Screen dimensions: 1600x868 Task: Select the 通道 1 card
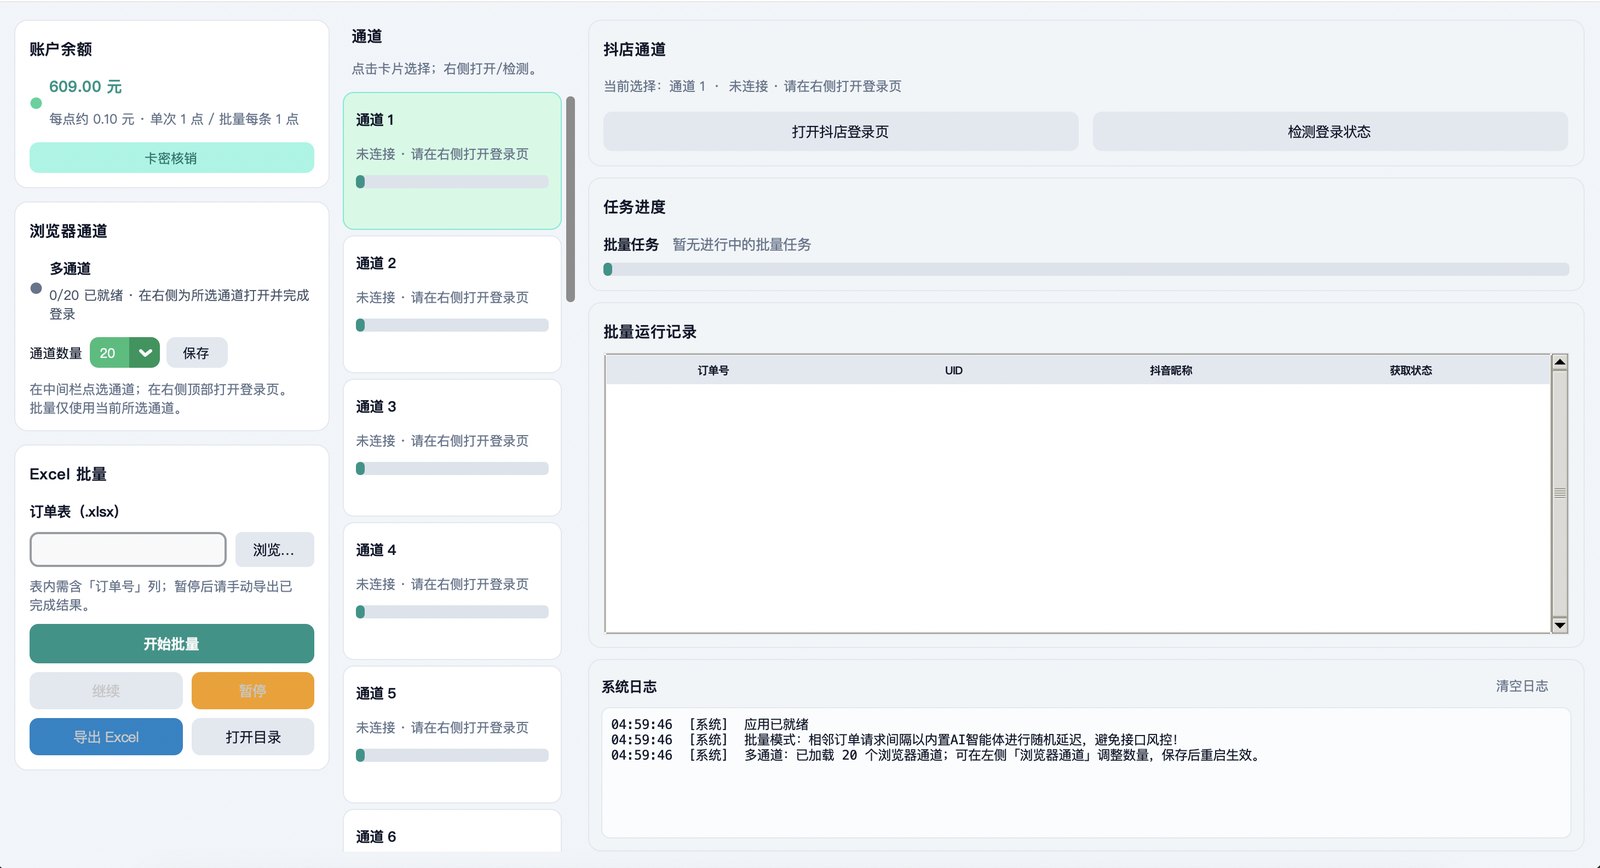coord(452,161)
